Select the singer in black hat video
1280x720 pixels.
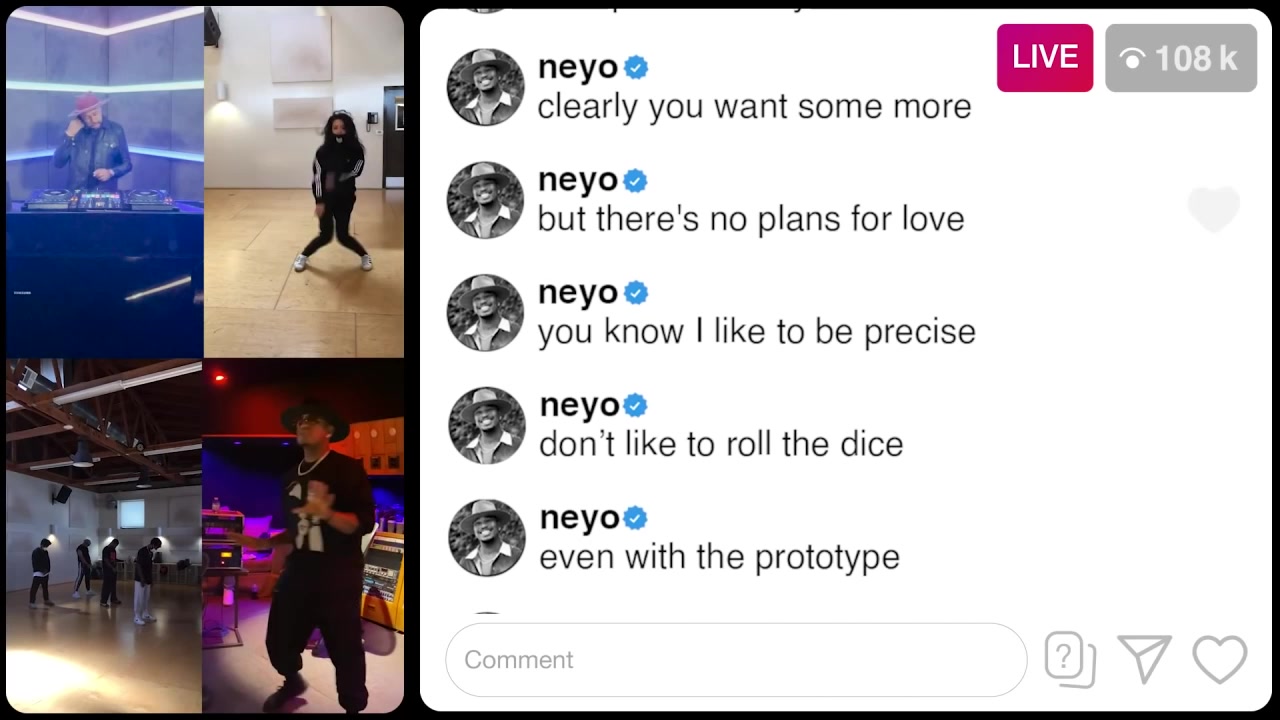coord(303,536)
